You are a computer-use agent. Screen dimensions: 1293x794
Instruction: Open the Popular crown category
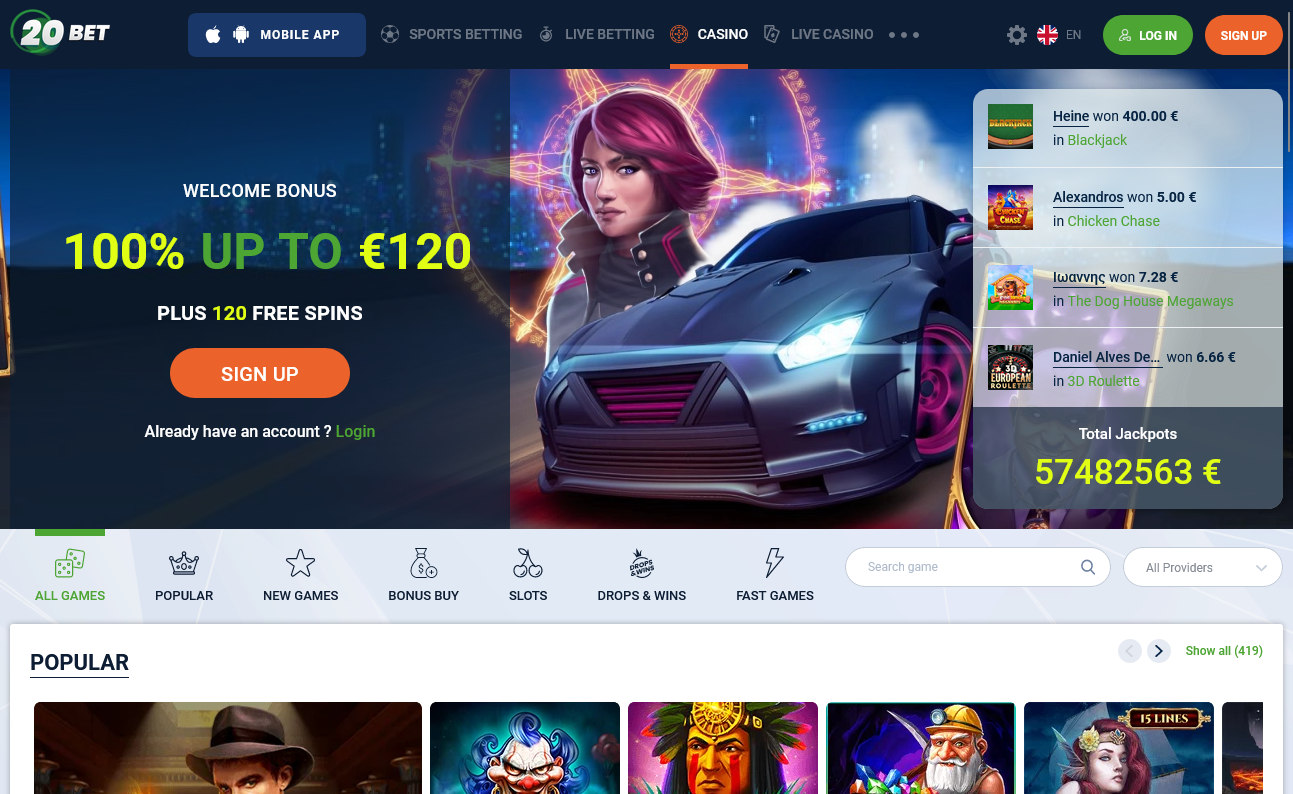coord(184,564)
